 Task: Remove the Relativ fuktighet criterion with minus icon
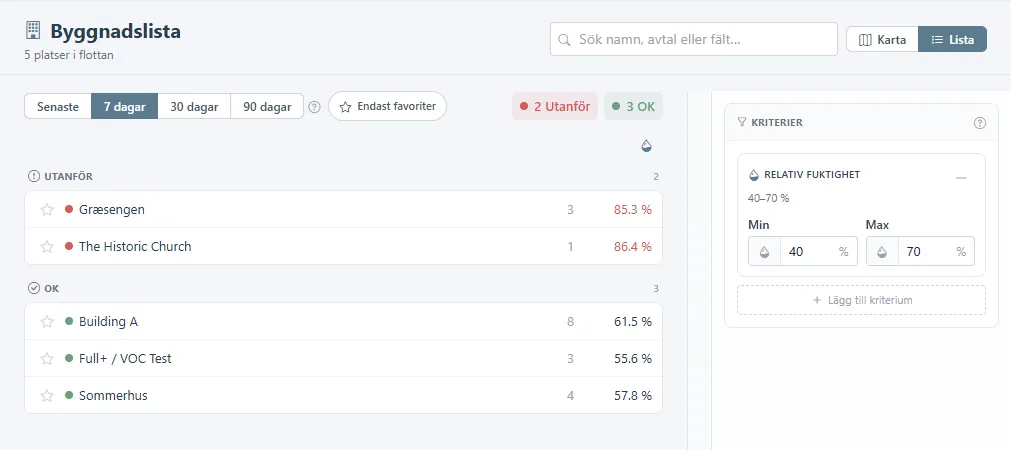point(961,177)
